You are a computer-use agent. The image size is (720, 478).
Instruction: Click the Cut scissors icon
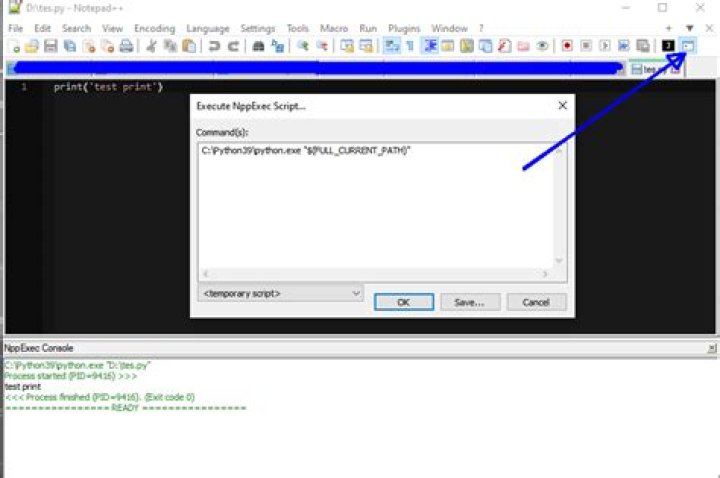click(x=151, y=46)
